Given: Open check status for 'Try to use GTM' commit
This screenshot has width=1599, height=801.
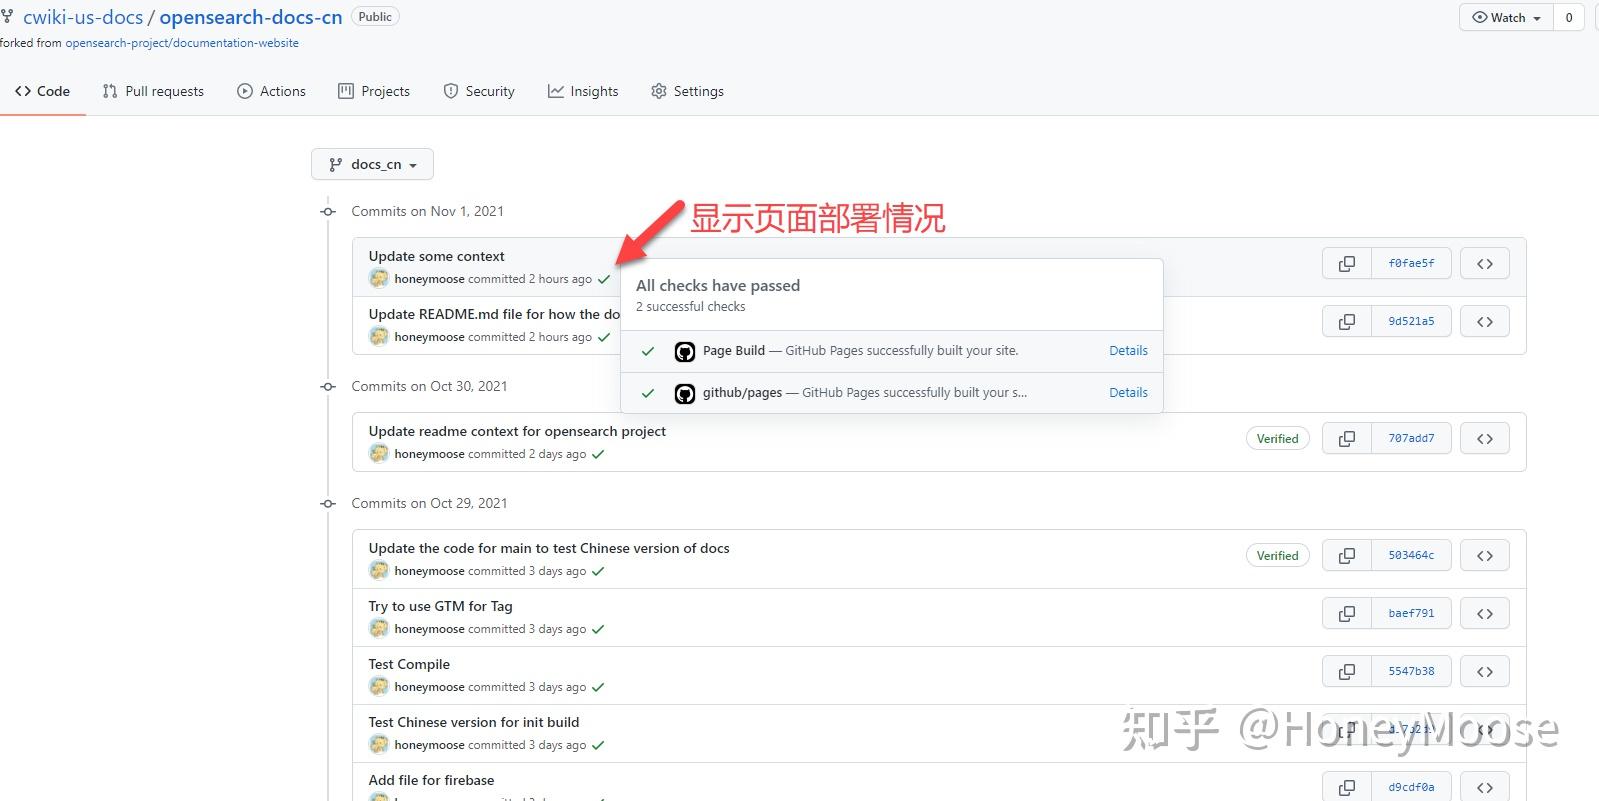Looking at the screenshot, I should point(598,629).
